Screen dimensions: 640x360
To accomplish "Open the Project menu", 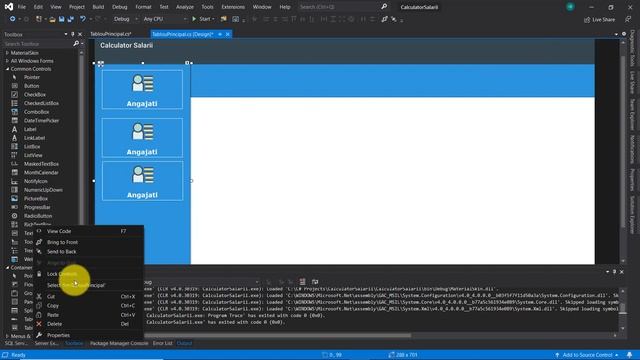I will pos(77,7).
